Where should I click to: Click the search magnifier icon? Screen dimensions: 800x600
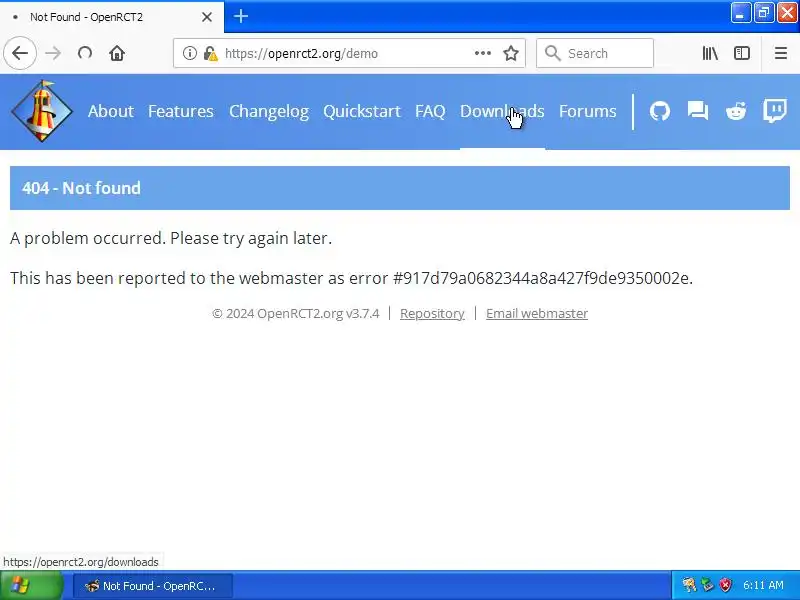tap(553, 53)
